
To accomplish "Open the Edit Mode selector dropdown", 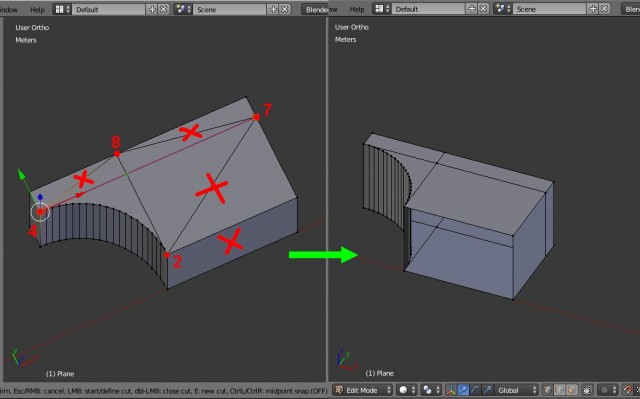I will tap(363, 390).
